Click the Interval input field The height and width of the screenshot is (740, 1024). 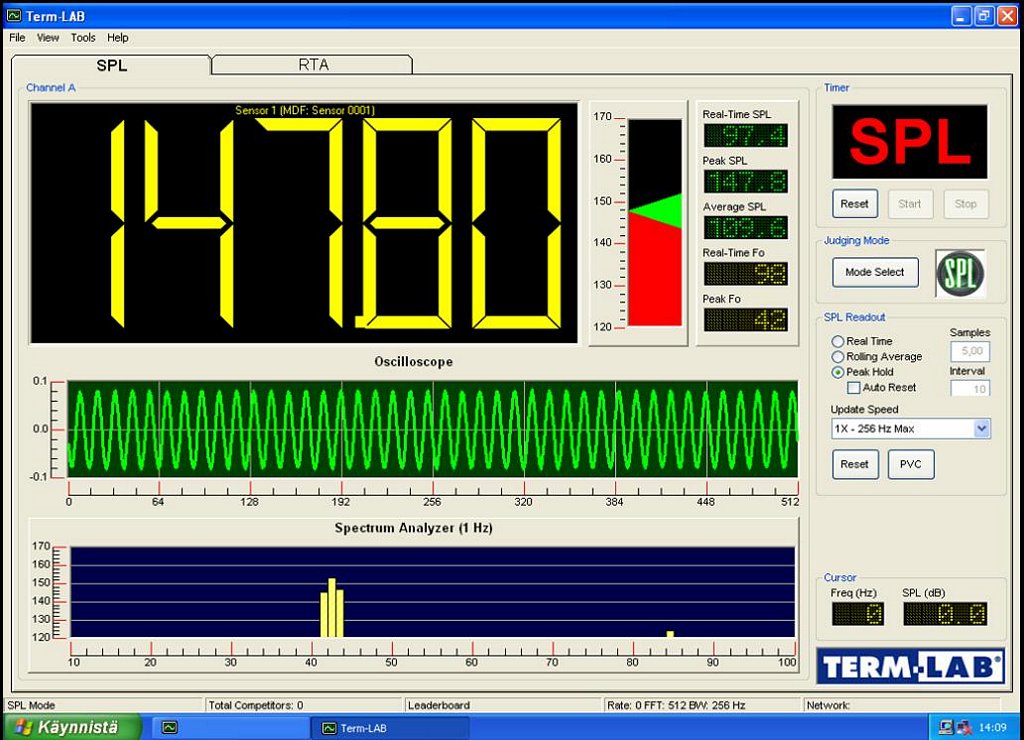tap(969, 389)
